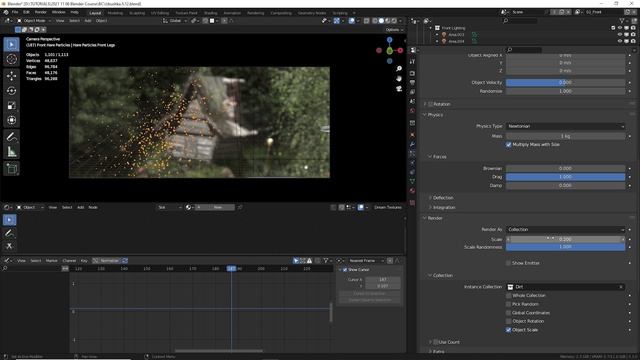Select the Transform tool

tap(11, 120)
